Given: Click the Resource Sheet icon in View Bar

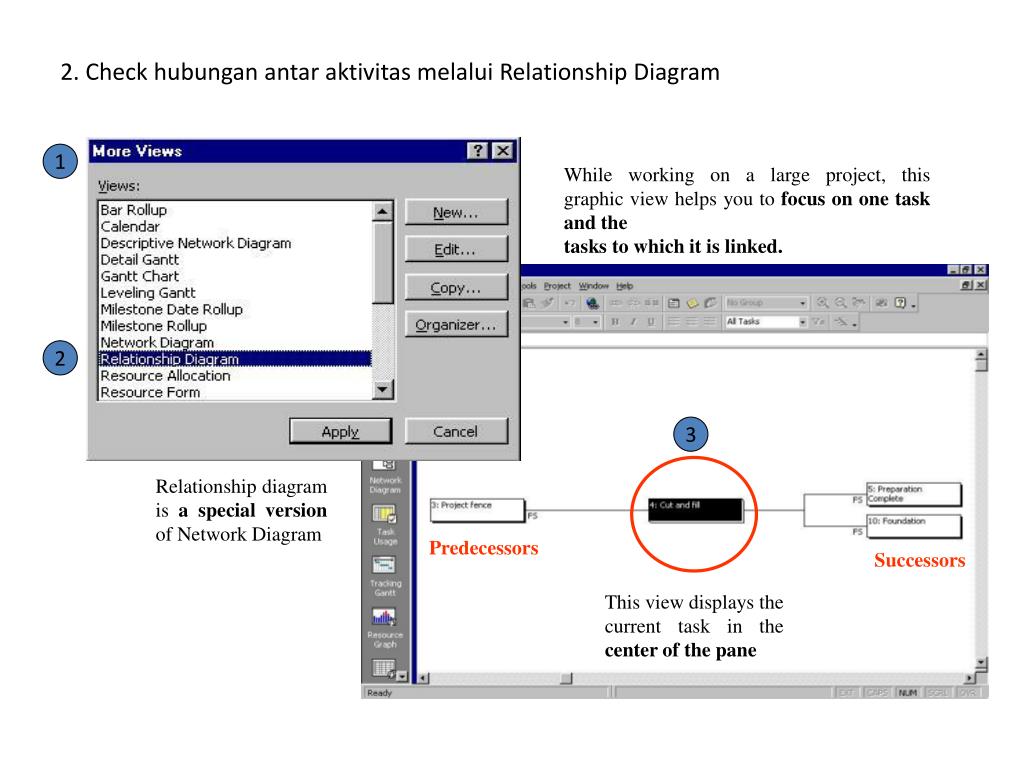Looking at the screenshot, I should 383,668.
